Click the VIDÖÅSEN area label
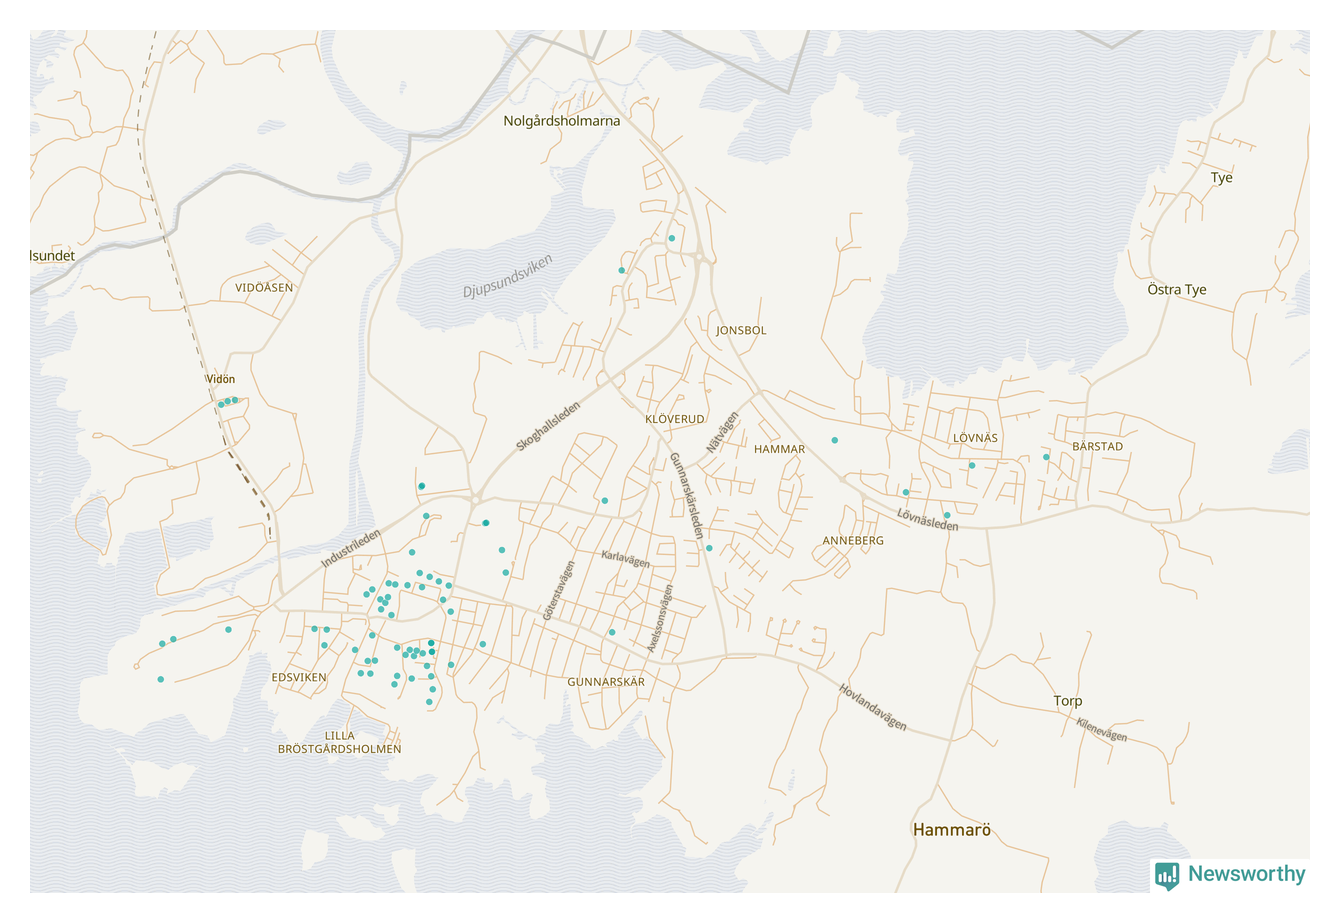1340x923 pixels. coord(264,288)
